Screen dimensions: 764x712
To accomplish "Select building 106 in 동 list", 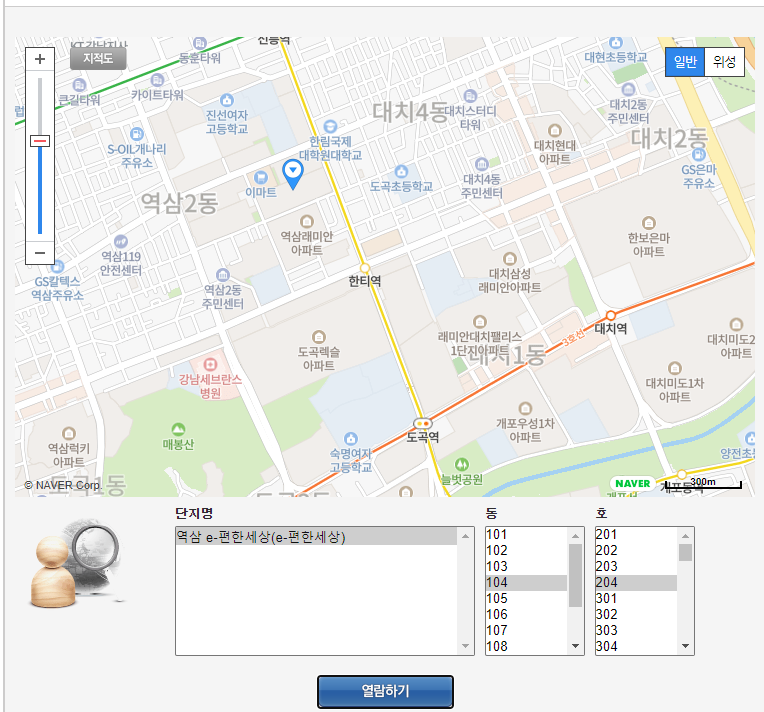I will tap(526, 615).
